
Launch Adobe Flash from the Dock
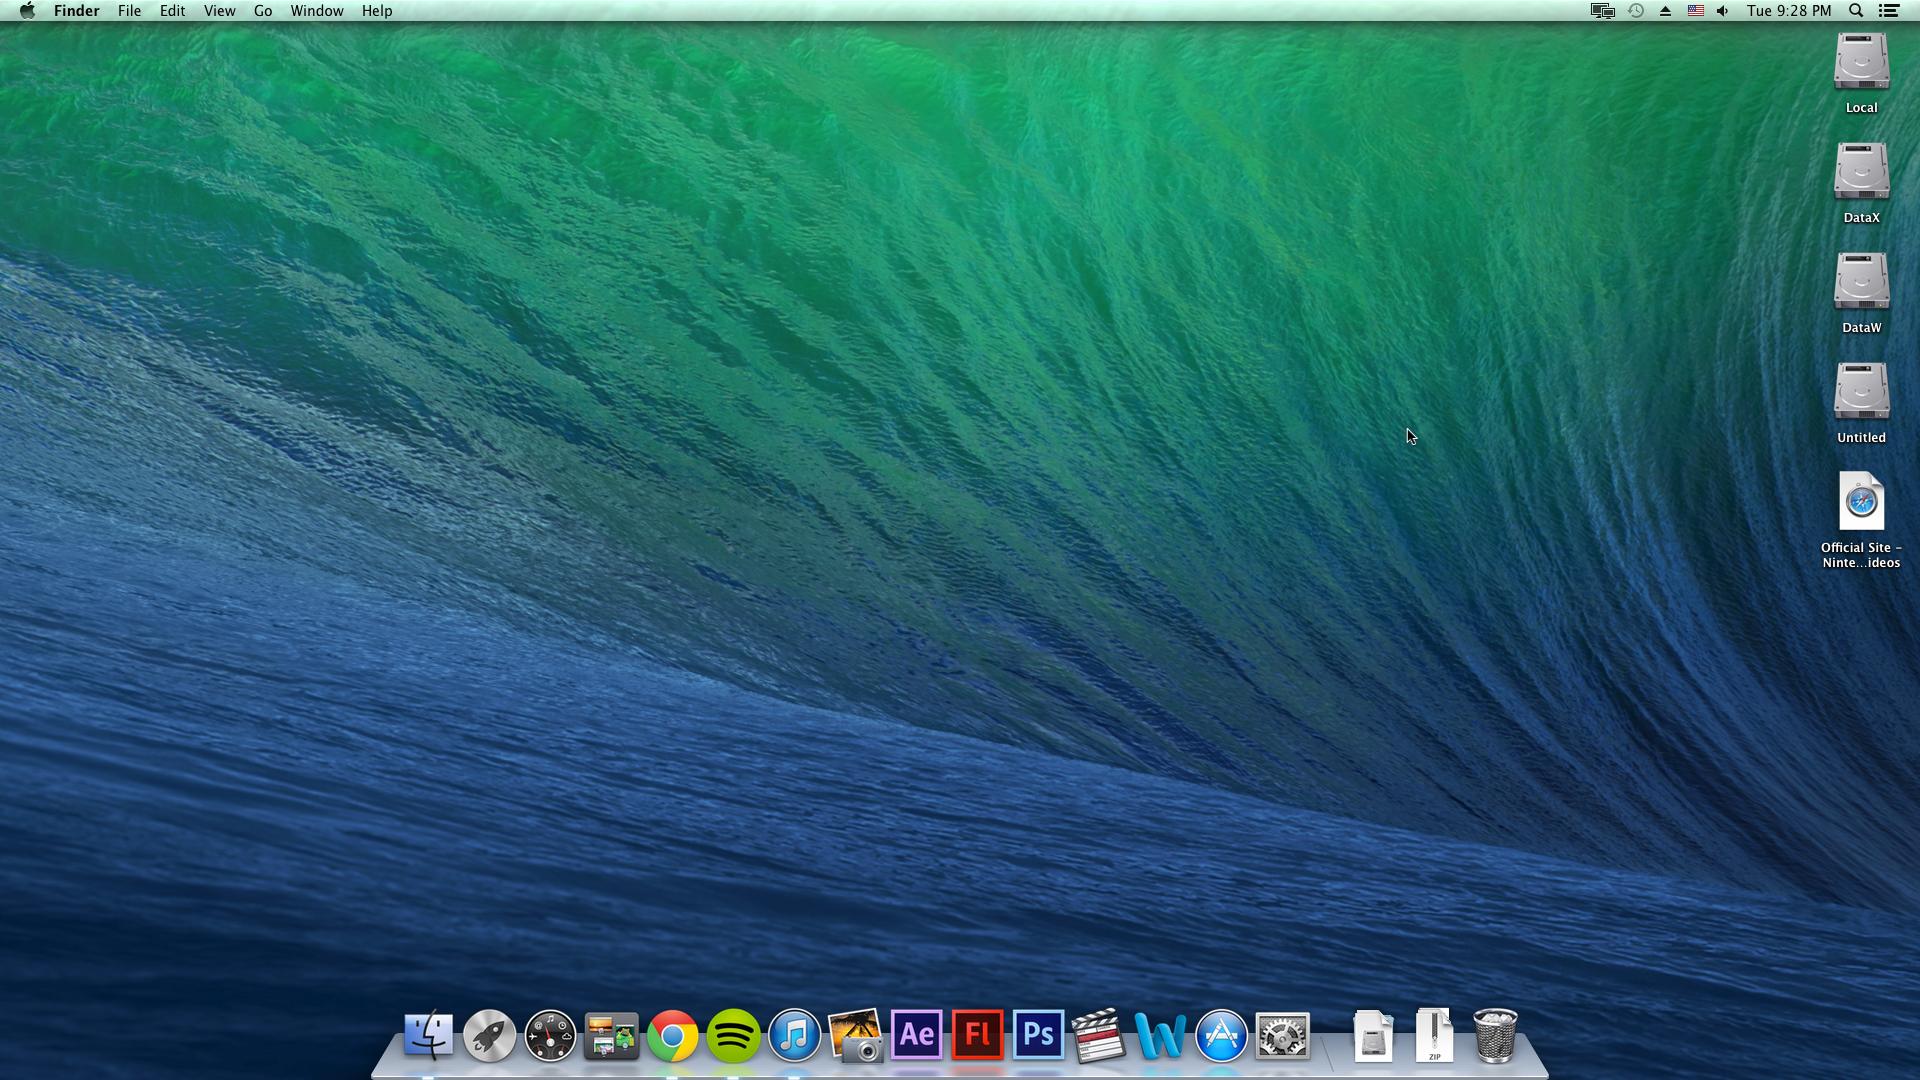tap(977, 1035)
